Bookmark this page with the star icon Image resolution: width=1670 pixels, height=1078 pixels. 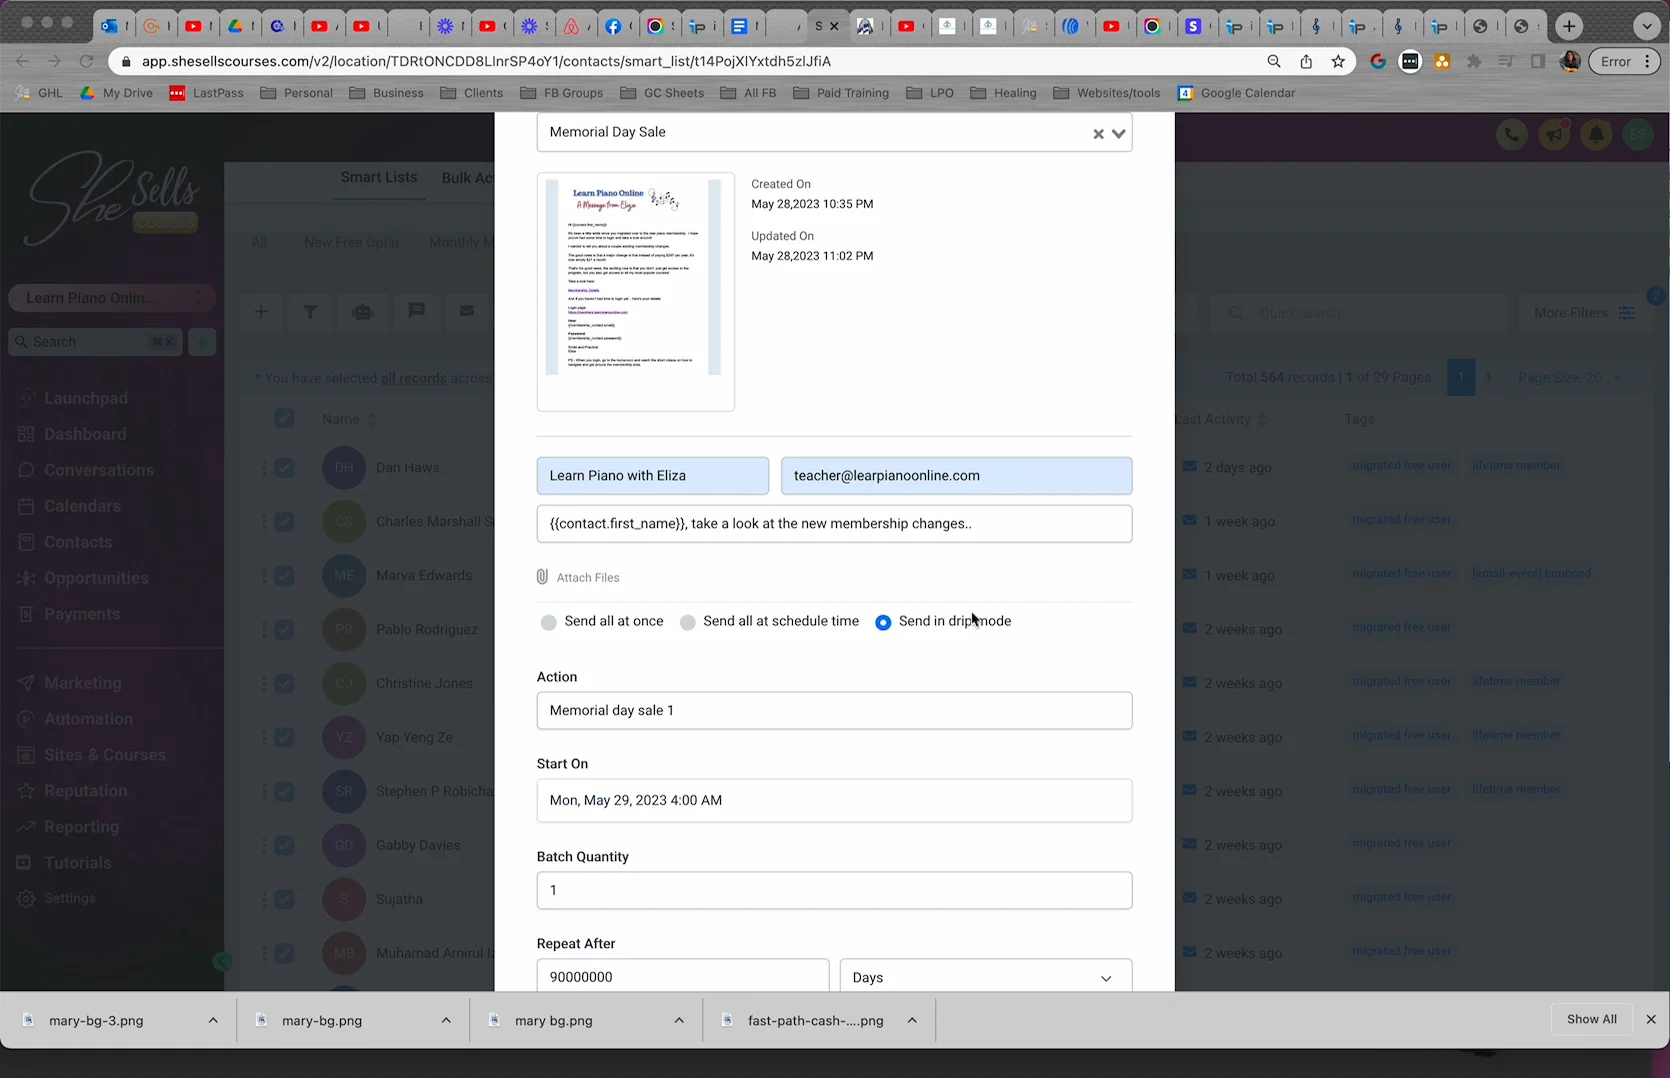point(1338,61)
